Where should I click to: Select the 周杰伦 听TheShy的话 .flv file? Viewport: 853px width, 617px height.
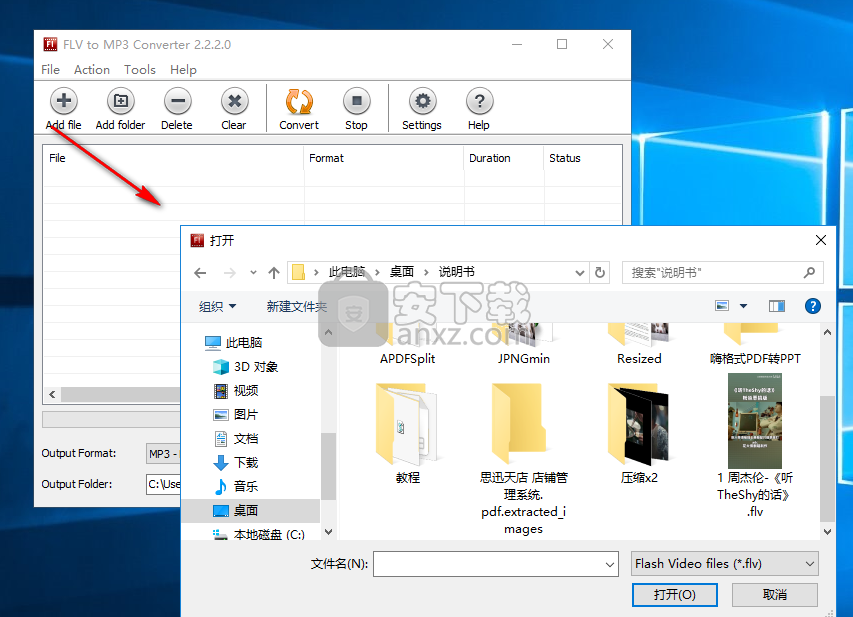click(755, 446)
